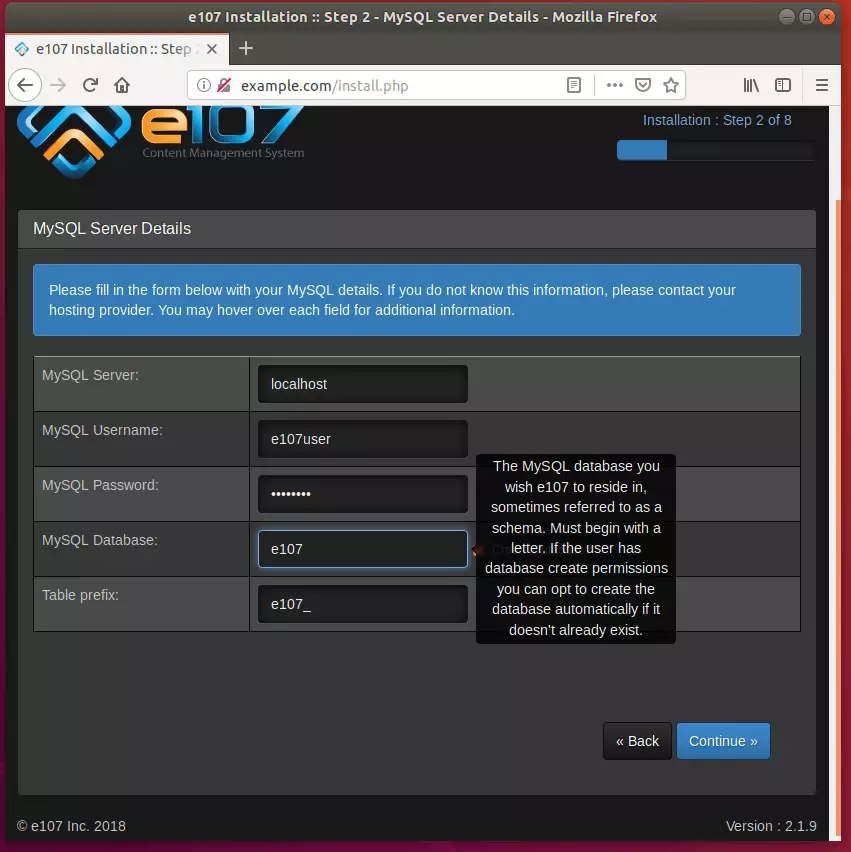The image size is (851, 852).
Task: Focus the MySQL Username field
Action: point(362,439)
